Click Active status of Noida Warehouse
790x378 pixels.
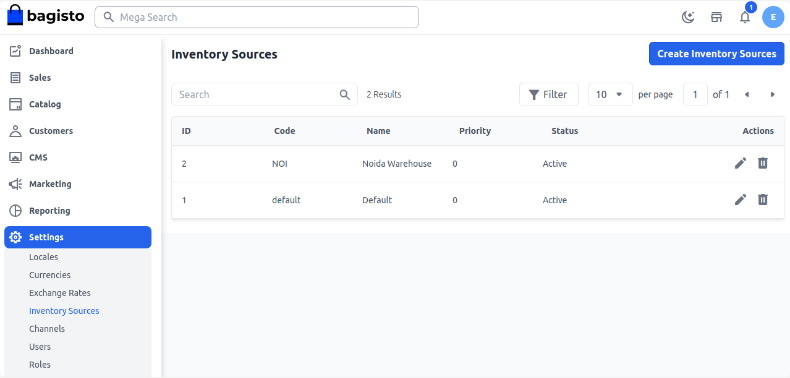(555, 164)
